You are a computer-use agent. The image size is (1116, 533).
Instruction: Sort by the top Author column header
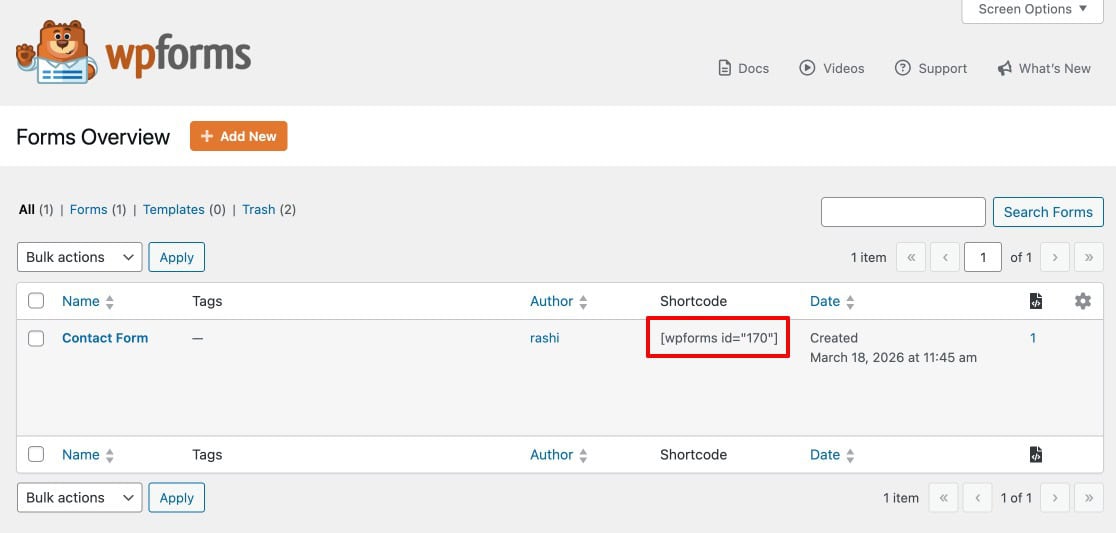[552, 301]
